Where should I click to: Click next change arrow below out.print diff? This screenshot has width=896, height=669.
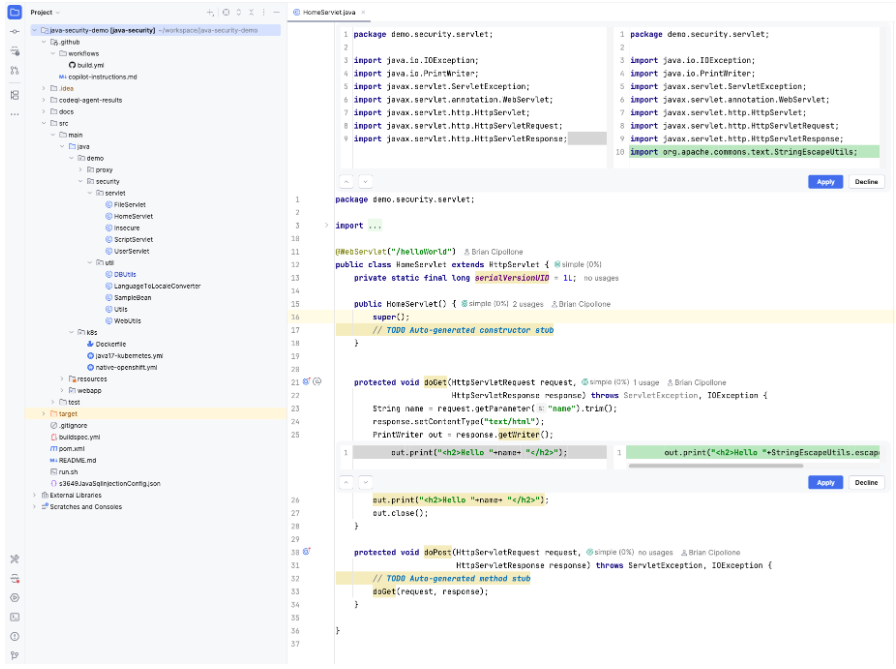[365, 482]
